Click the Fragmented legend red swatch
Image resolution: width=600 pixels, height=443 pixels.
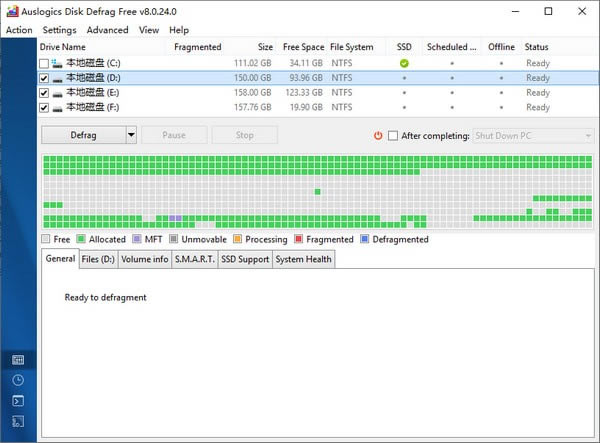298,239
